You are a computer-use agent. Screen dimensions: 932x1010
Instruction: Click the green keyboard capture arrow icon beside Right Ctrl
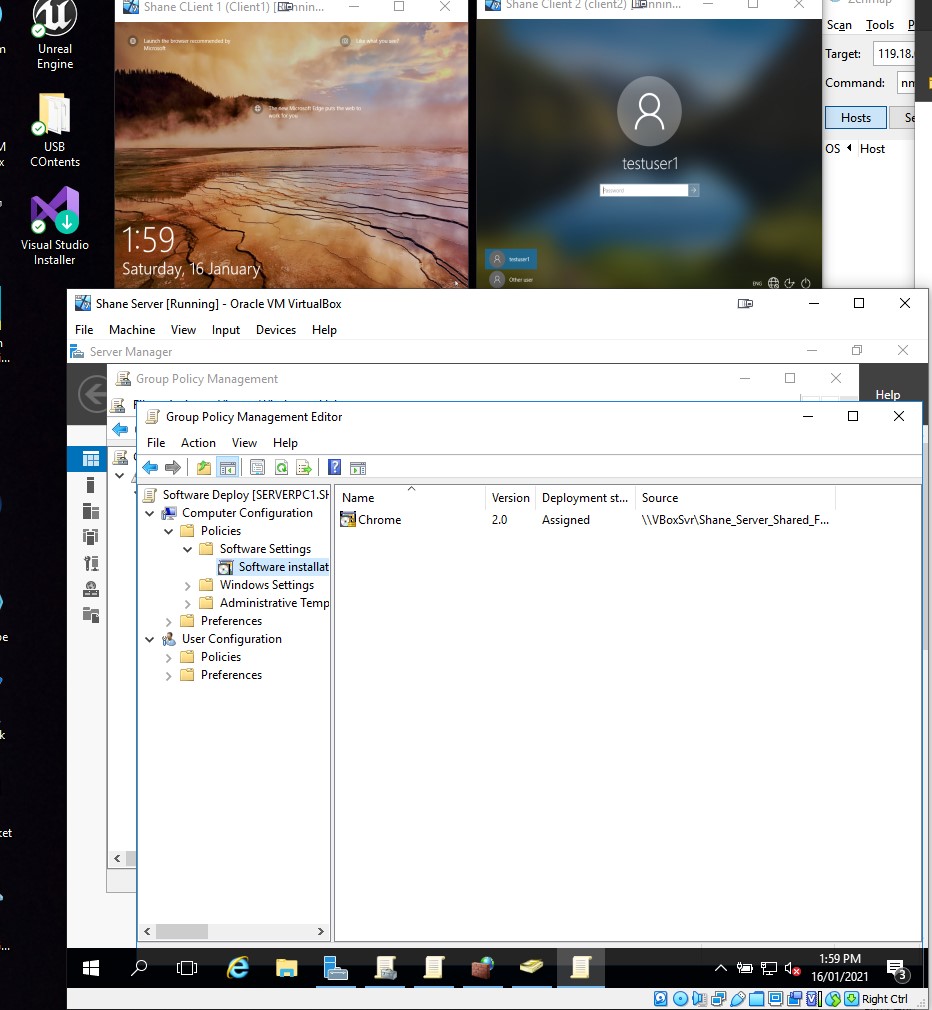coord(851,999)
